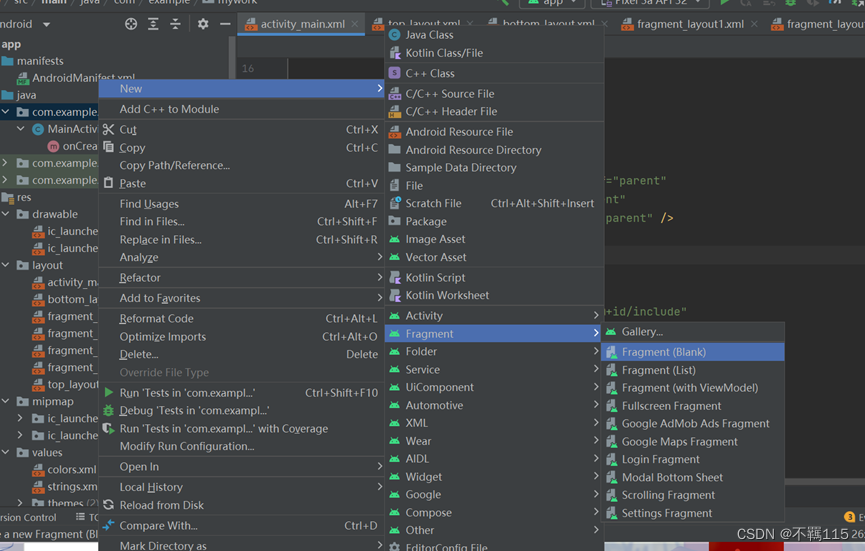
Task: Expand the Service submenu arrow
Action: (596, 369)
